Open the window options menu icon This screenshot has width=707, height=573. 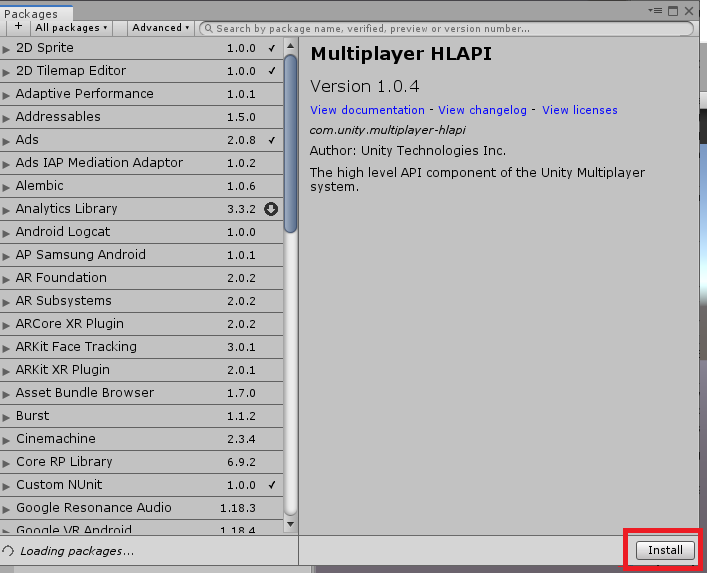[655, 10]
